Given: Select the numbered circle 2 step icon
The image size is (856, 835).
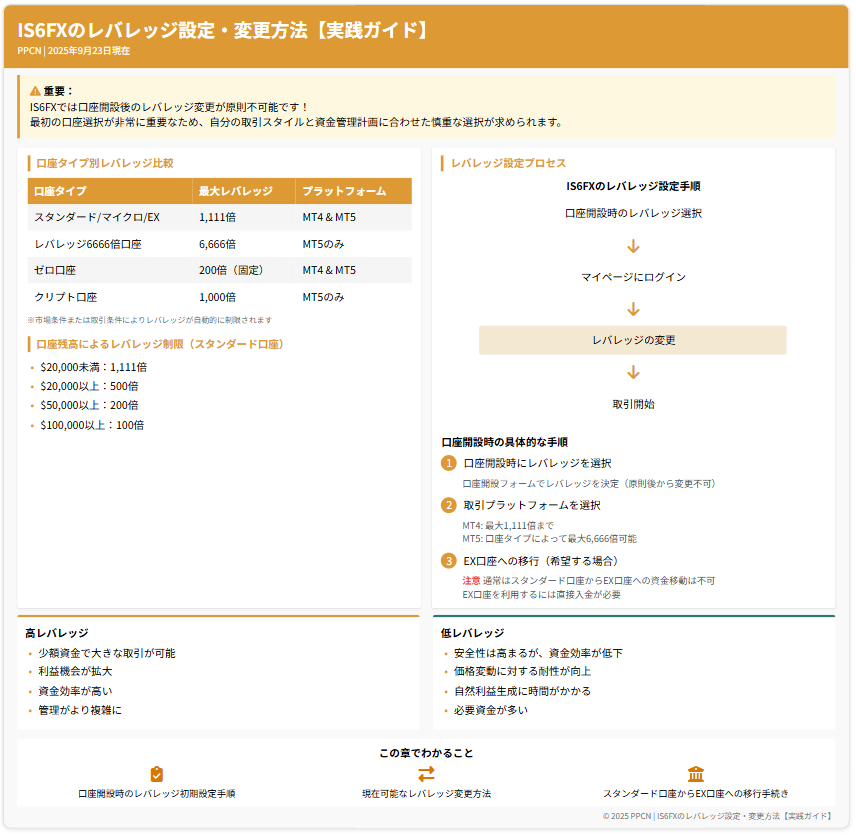Looking at the screenshot, I should click(x=449, y=505).
